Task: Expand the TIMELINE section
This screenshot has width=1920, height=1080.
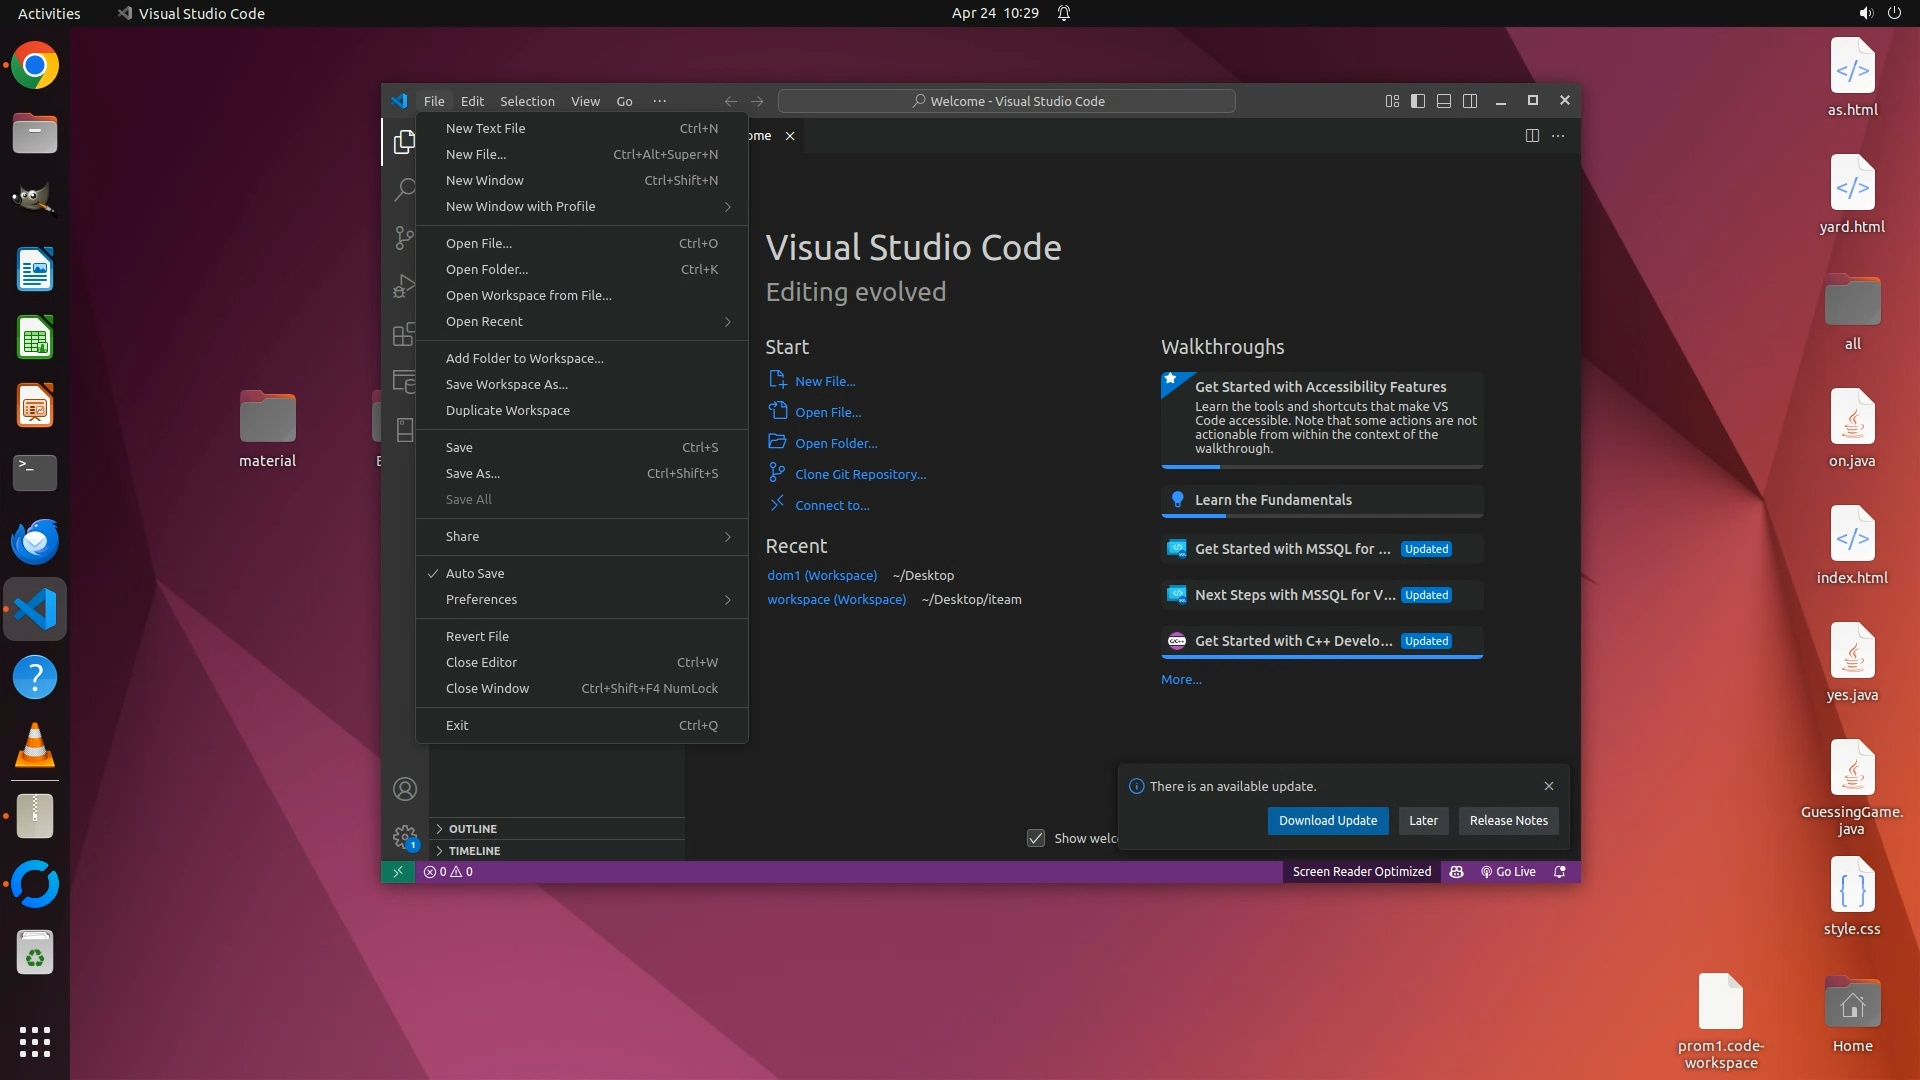Action: pyautogui.click(x=474, y=851)
